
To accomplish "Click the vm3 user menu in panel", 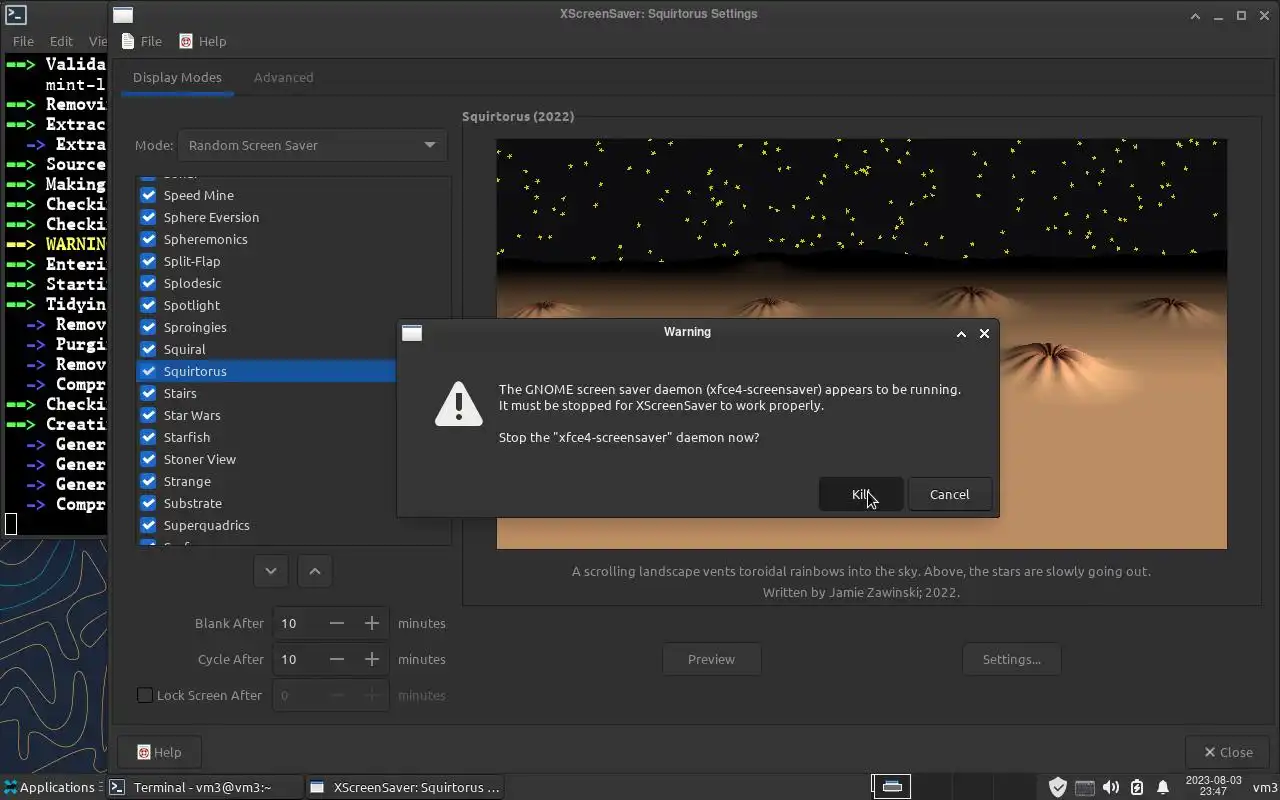I will tap(1264, 787).
